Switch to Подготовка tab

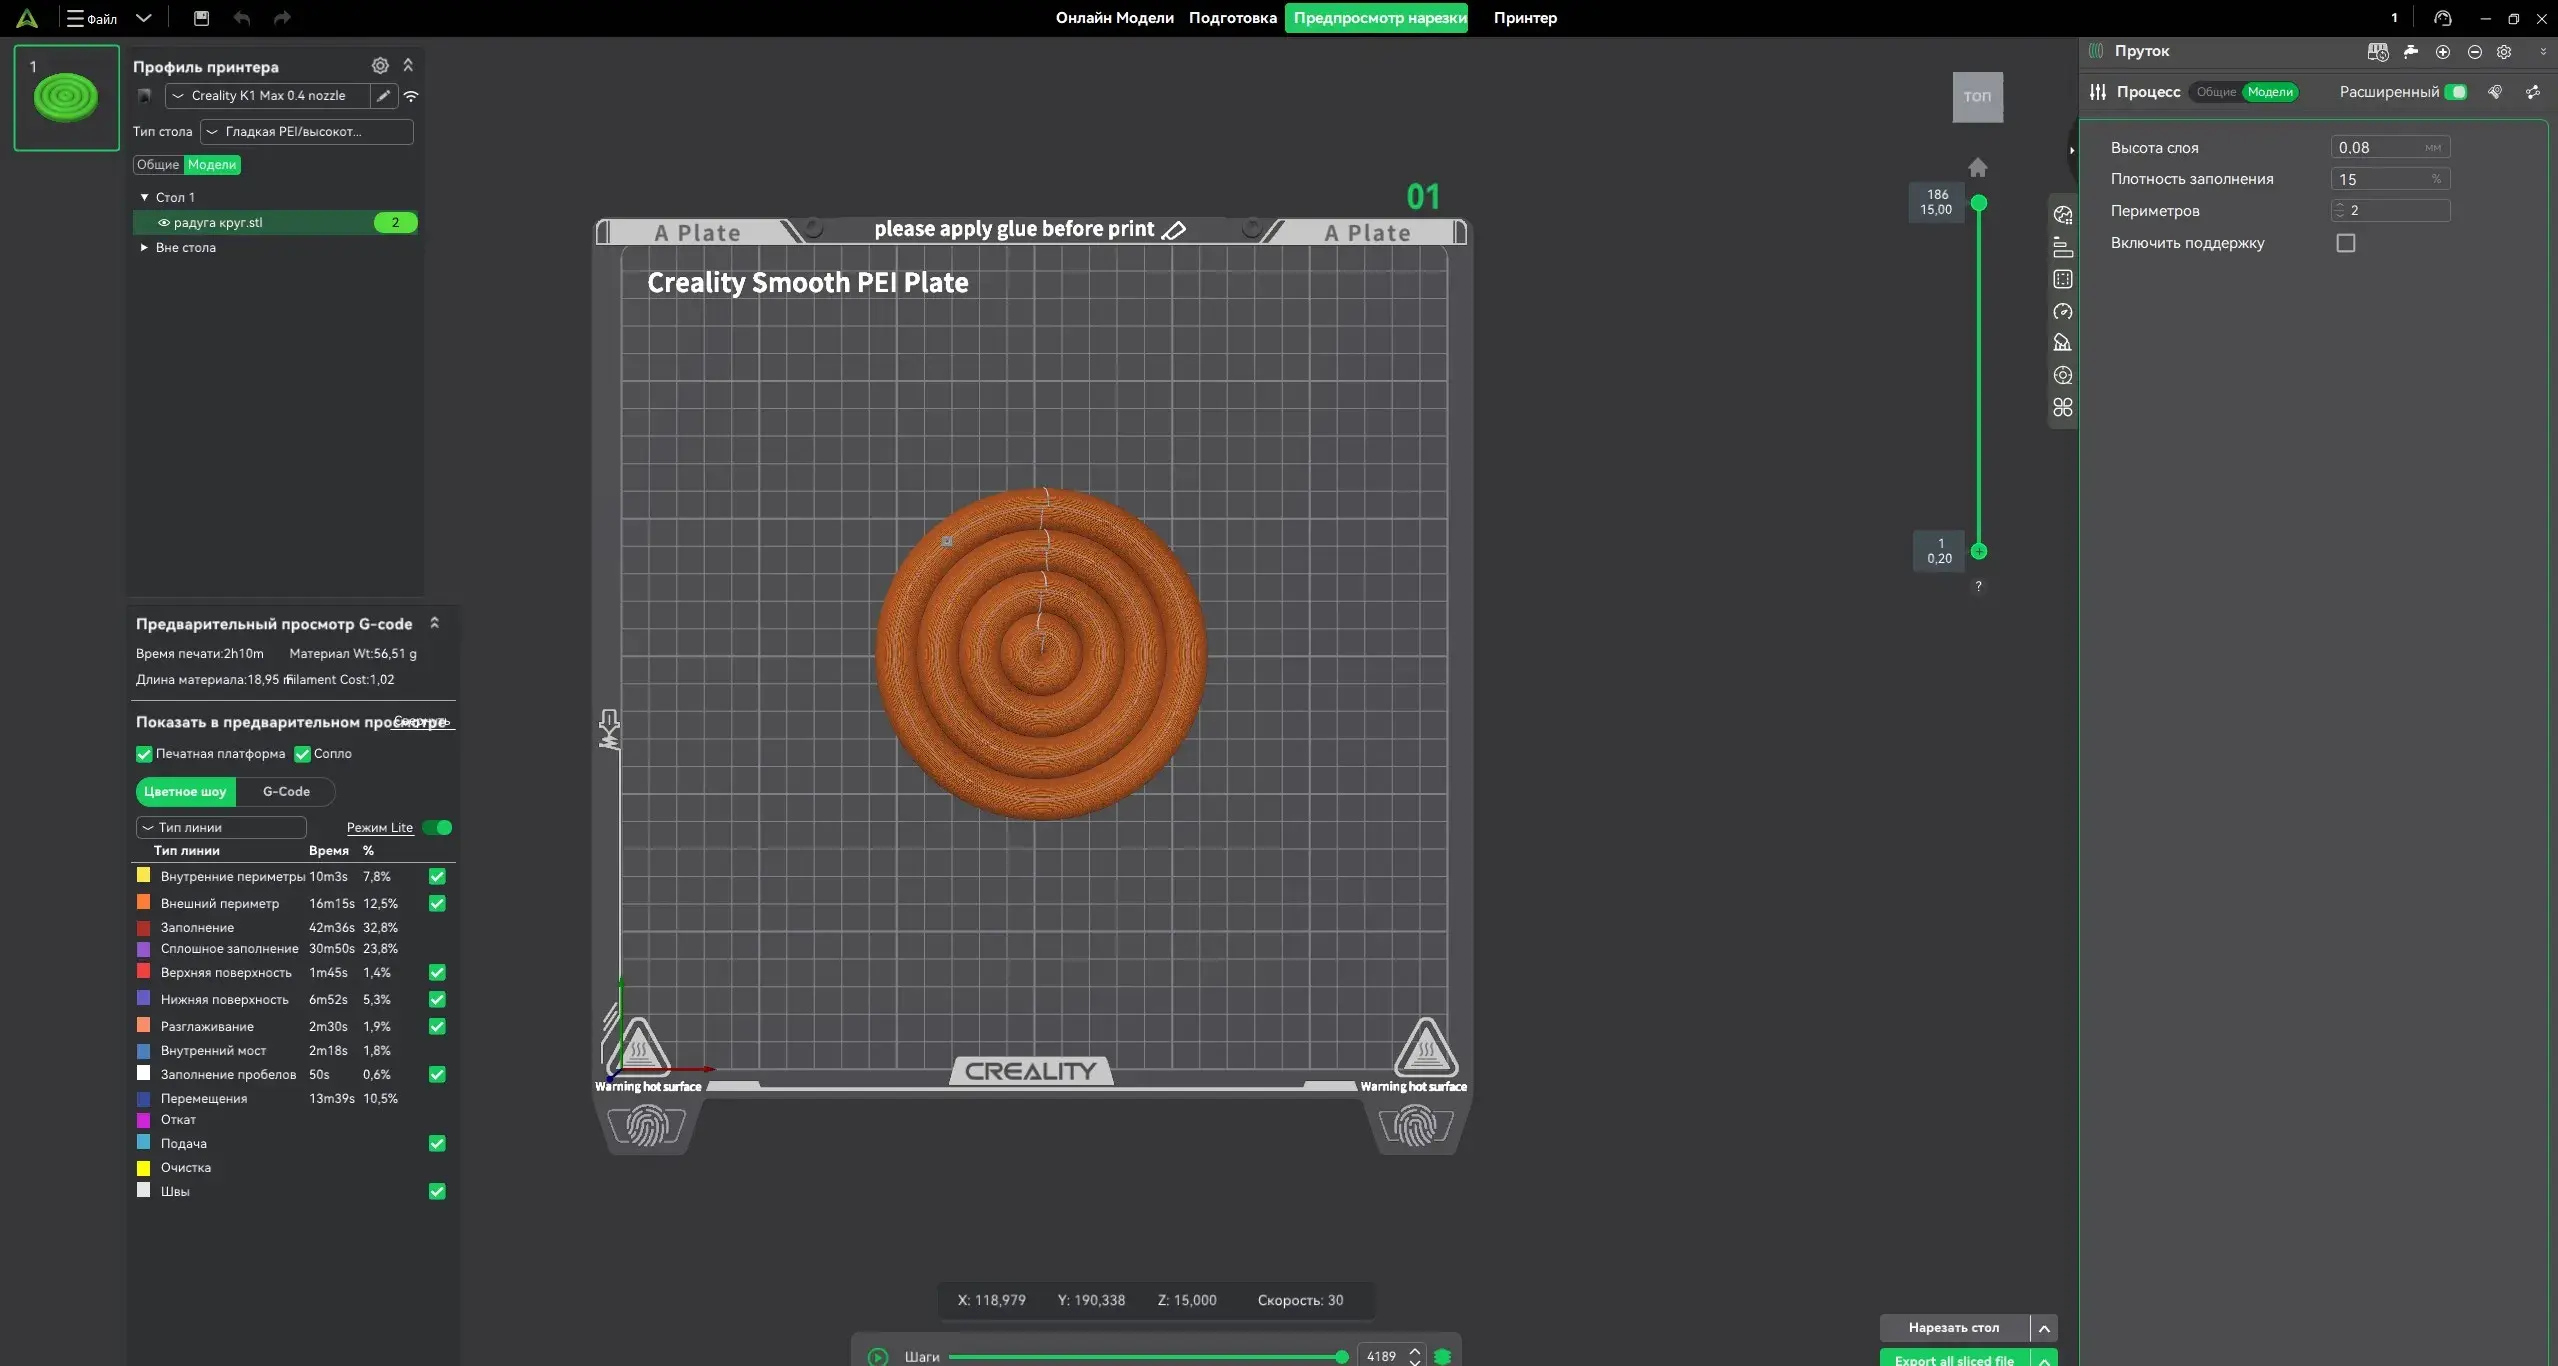point(1232,18)
